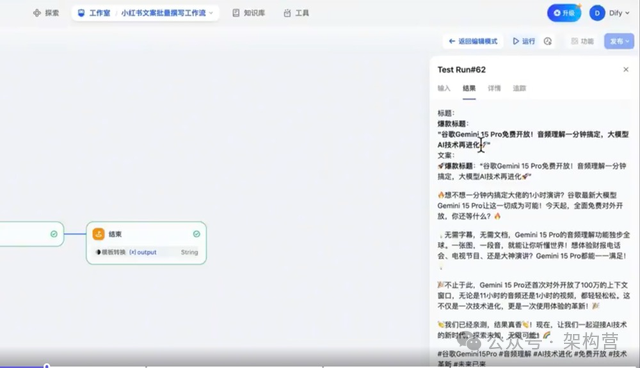Click the 文案: label in results
Image resolution: width=640 pixels, height=368 pixels.
click(446, 155)
